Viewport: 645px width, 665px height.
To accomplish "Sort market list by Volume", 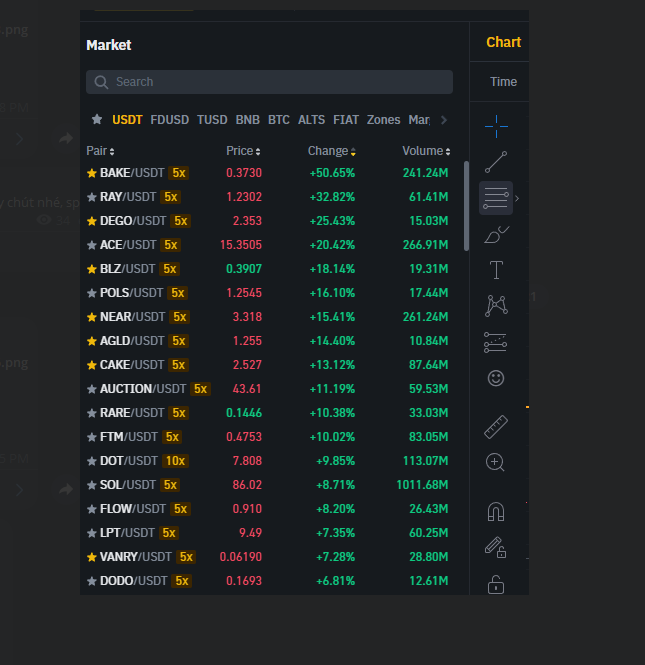I will 426,151.
